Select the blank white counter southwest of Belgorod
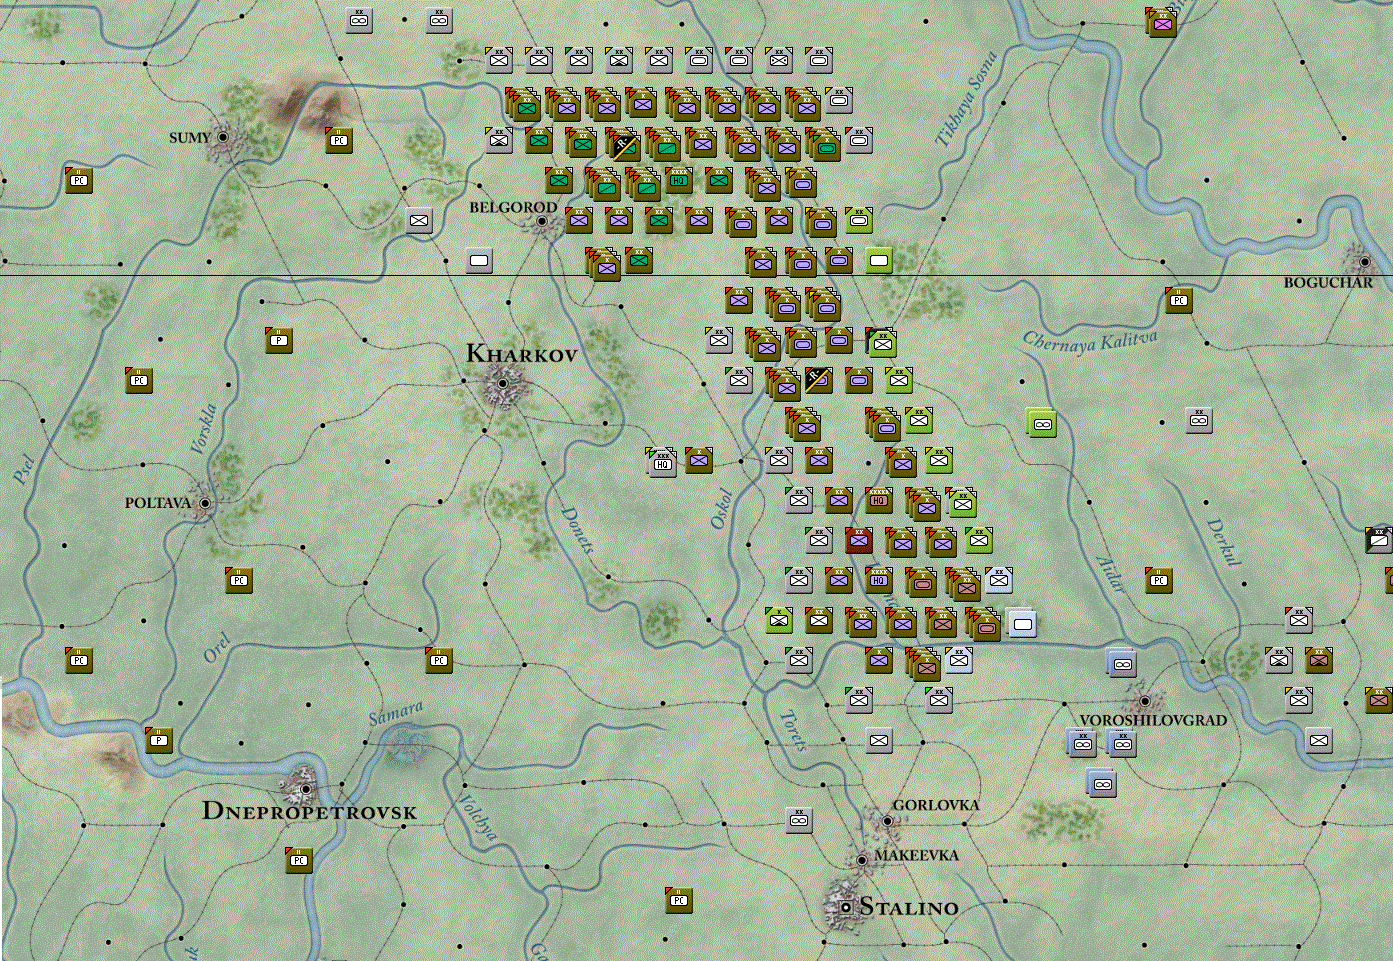The height and width of the screenshot is (961, 1393). point(479,261)
